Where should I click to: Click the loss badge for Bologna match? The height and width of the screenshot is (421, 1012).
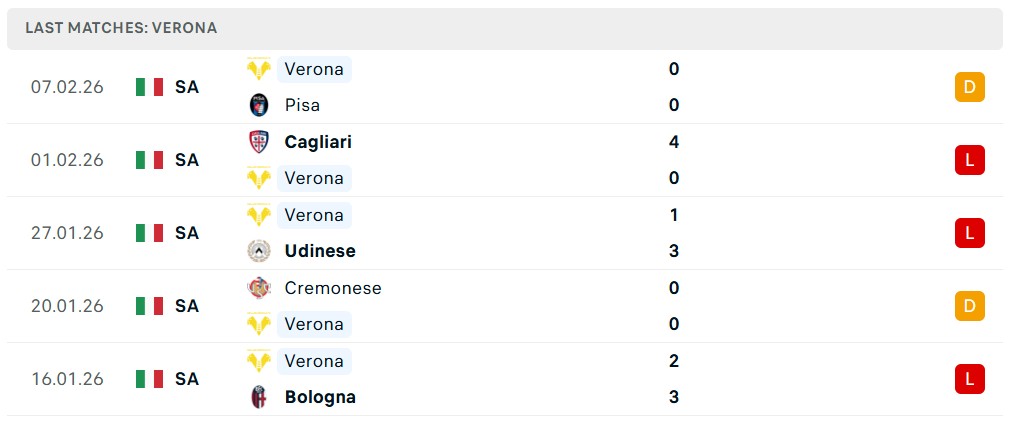click(969, 379)
